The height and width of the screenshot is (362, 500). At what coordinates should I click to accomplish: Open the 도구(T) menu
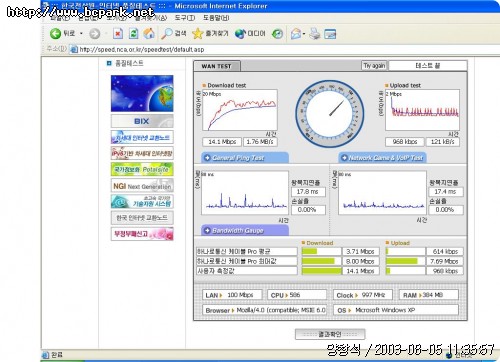tap(185, 18)
